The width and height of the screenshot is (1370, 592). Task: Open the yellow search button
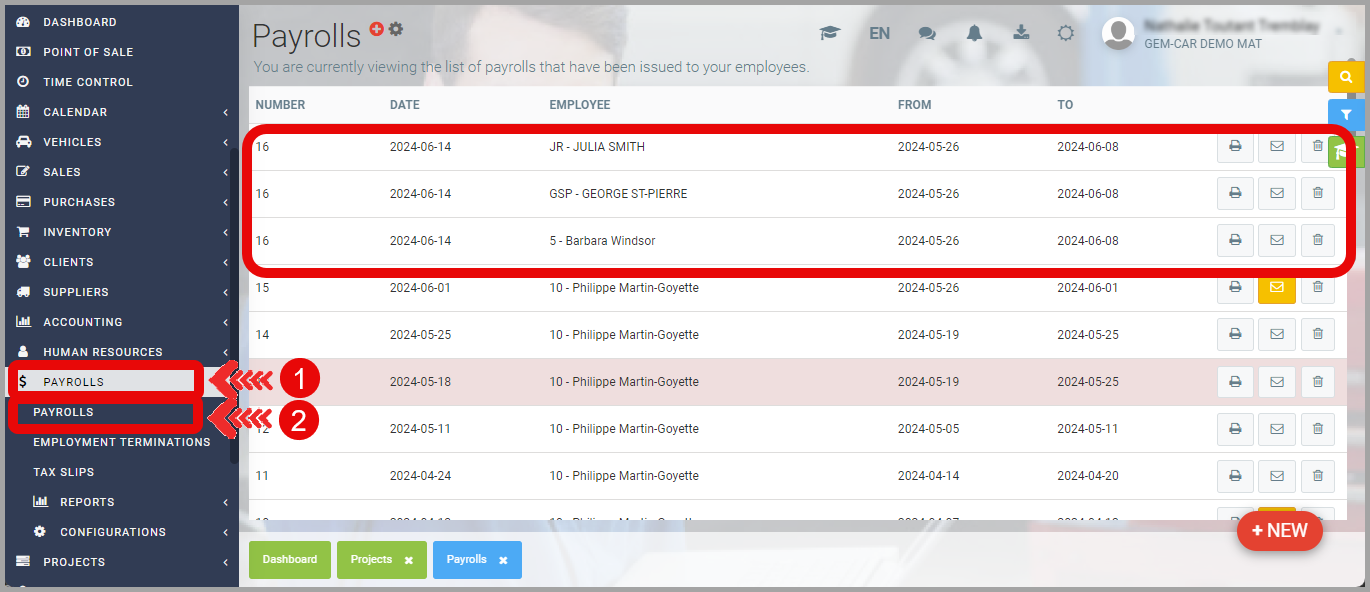[x=1346, y=77]
